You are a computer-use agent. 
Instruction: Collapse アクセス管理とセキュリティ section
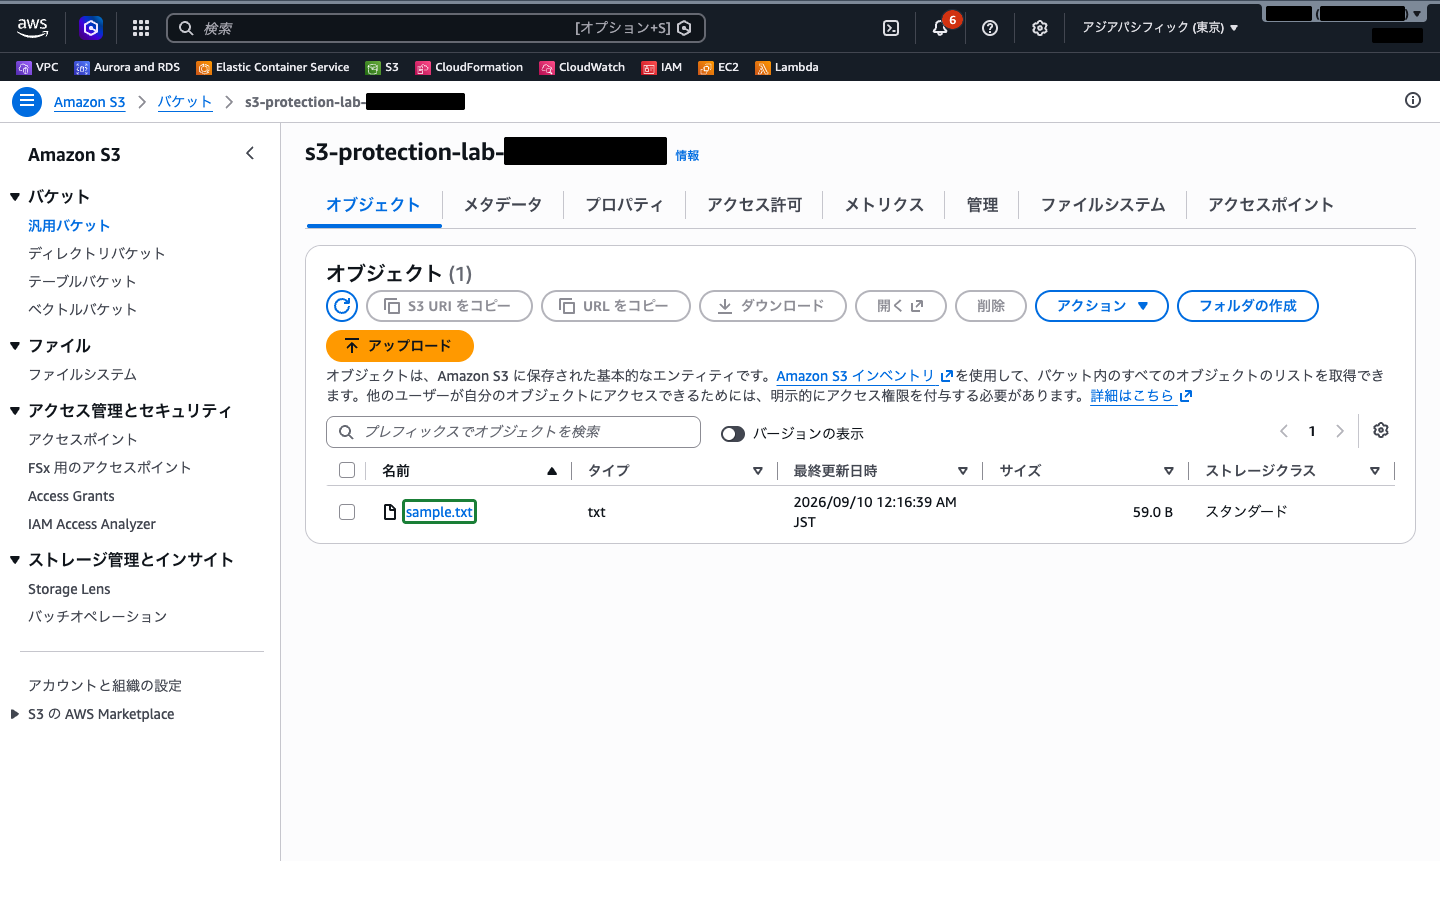click(15, 411)
